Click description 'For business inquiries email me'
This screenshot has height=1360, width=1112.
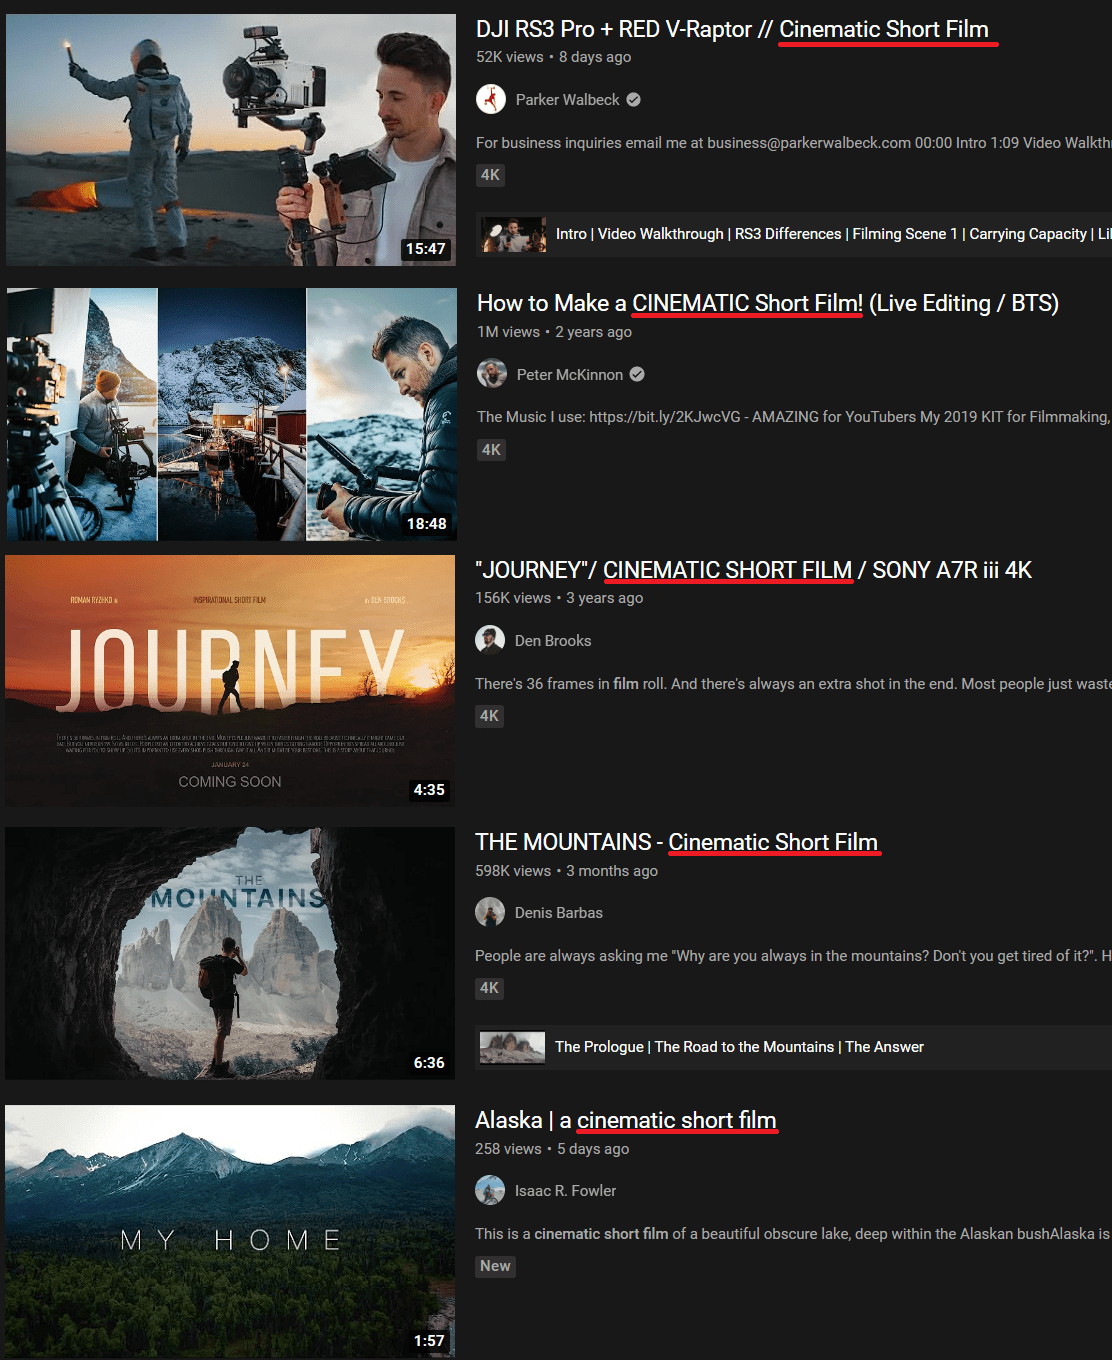(x=794, y=143)
